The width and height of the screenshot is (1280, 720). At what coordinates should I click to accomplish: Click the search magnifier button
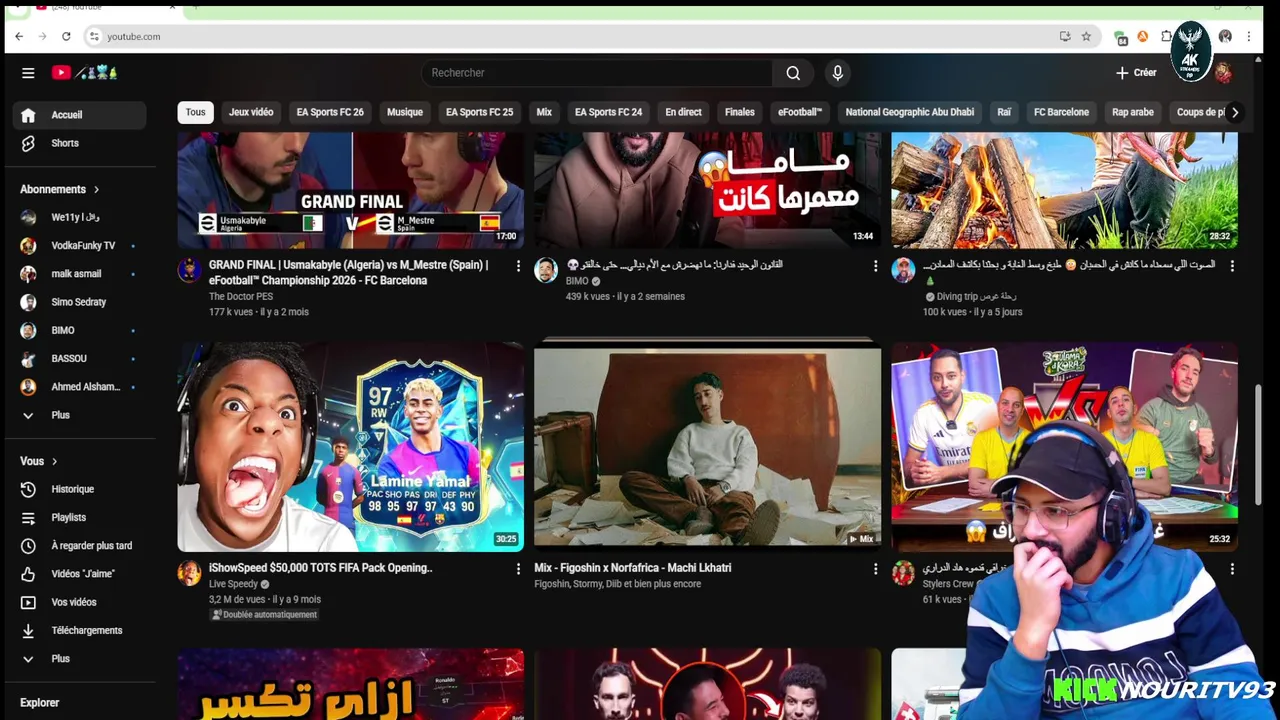coord(793,73)
